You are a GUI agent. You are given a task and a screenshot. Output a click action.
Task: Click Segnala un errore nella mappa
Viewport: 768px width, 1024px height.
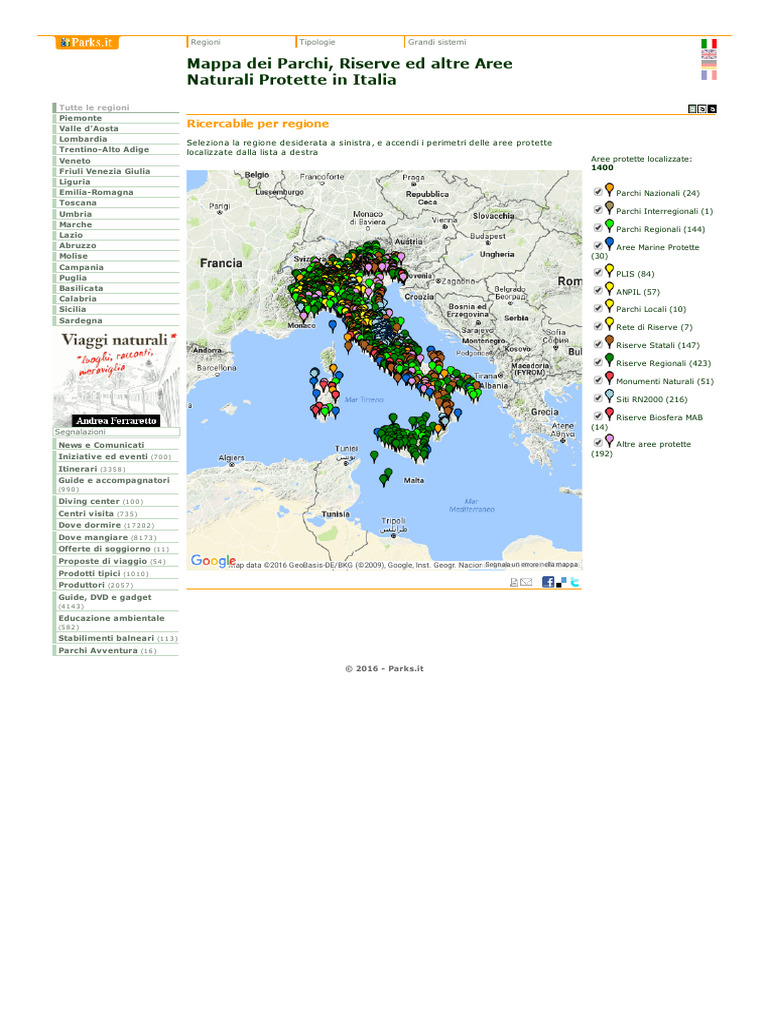(x=532, y=564)
